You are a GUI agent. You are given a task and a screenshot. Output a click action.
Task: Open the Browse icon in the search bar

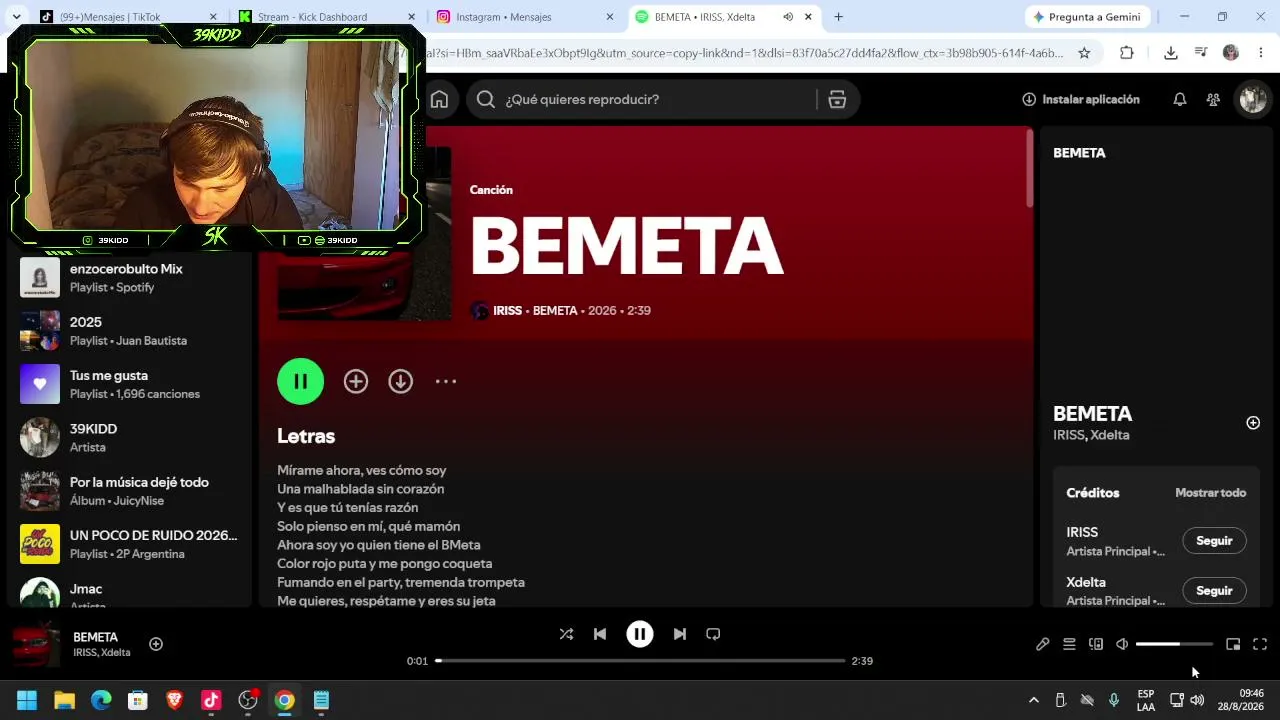tap(837, 99)
